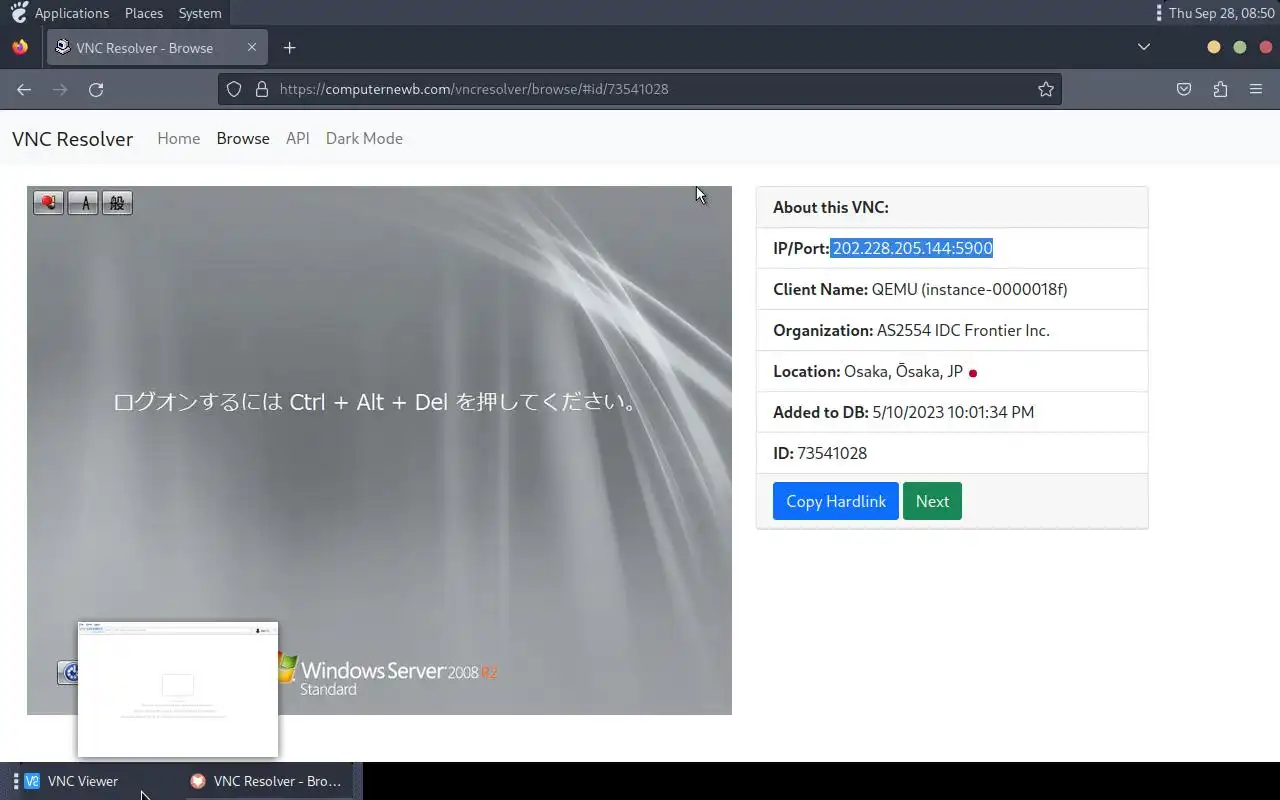This screenshot has height=800, width=1280.
Task: Click the Copy Hardlink button
Action: pos(836,501)
